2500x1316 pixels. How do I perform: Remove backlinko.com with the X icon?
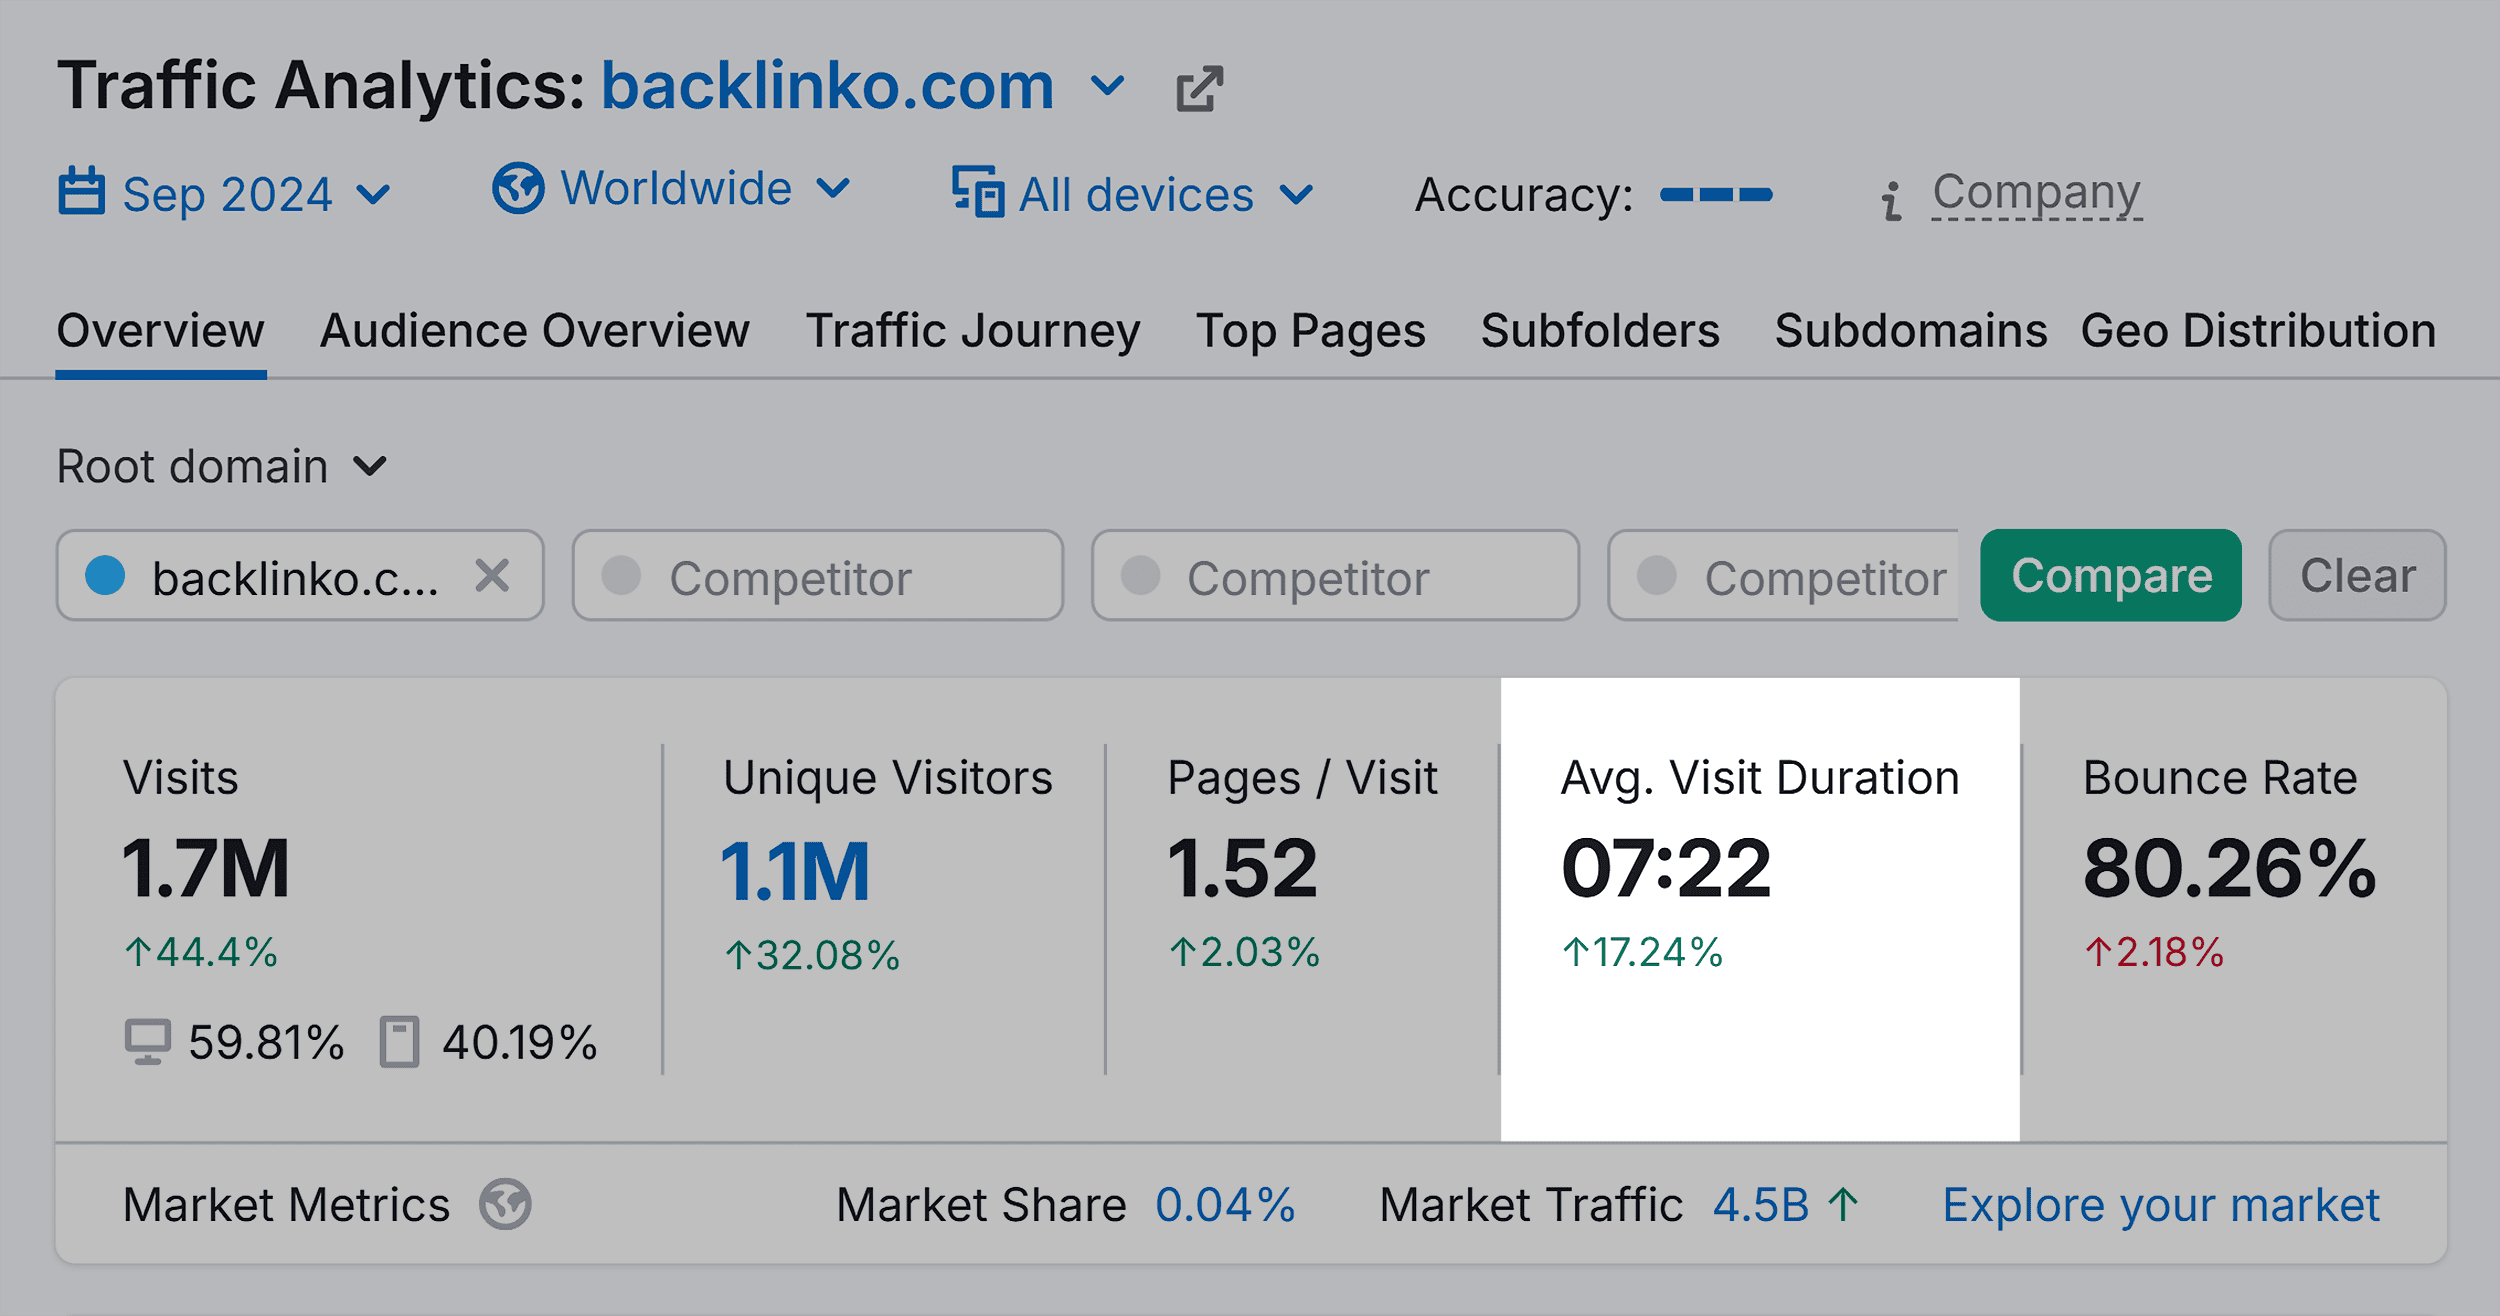492,575
